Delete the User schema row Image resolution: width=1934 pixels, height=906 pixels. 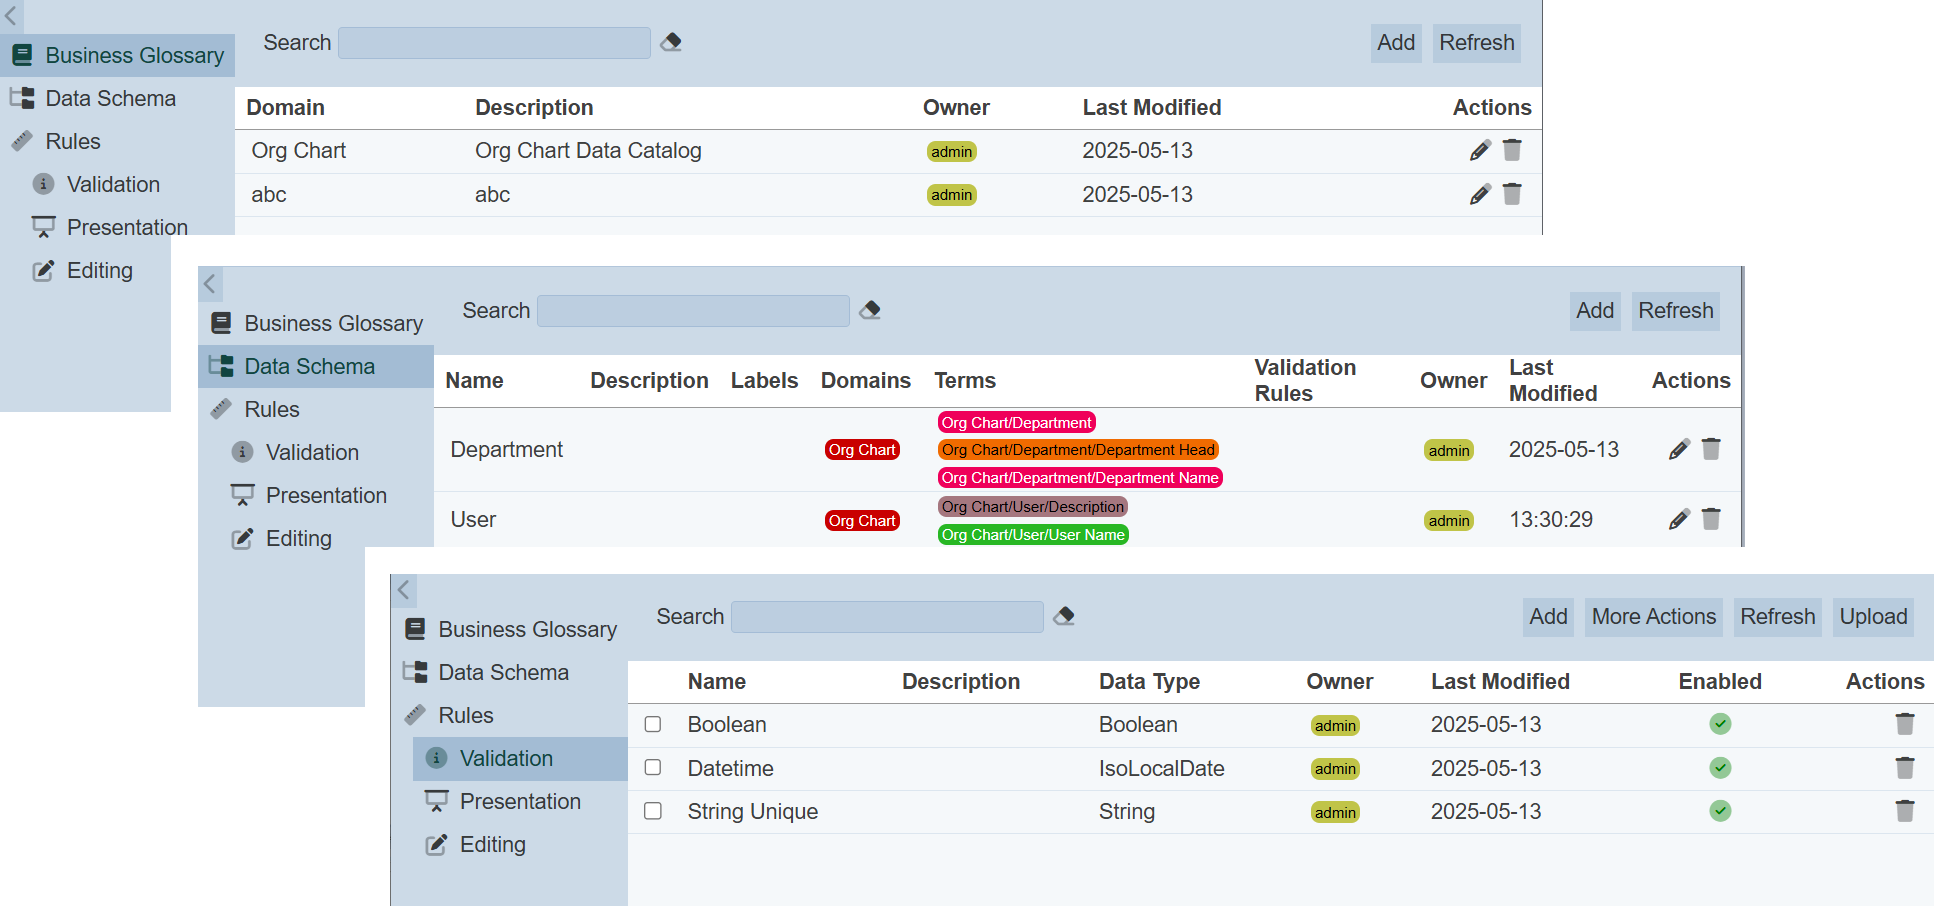(1711, 519)
